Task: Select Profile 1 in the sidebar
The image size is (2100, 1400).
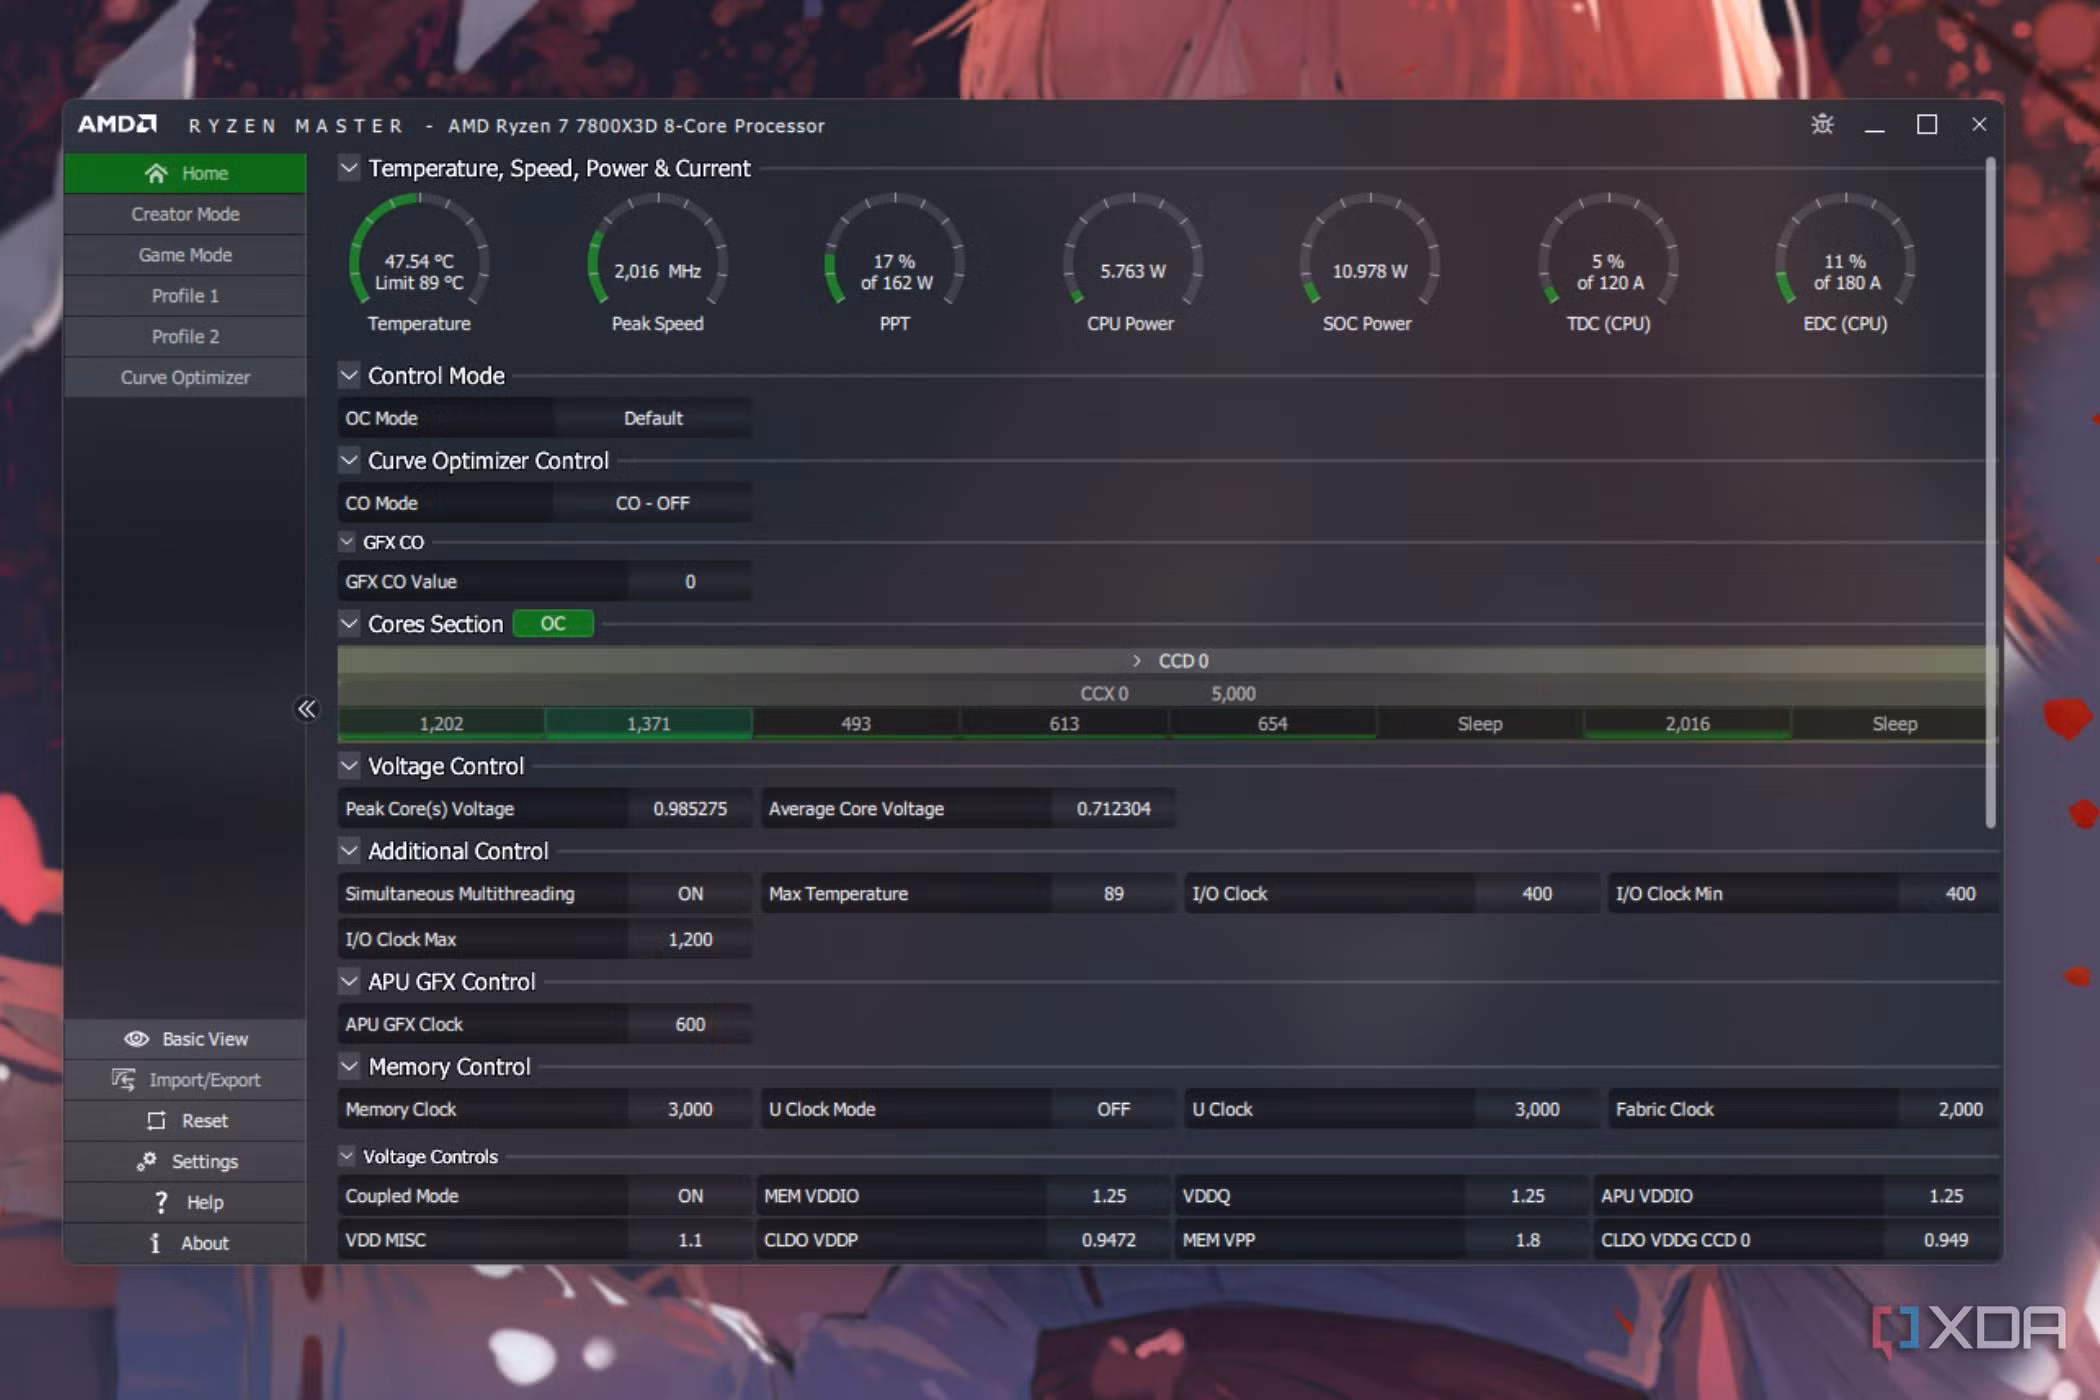Action: click(x=184, y=295)
